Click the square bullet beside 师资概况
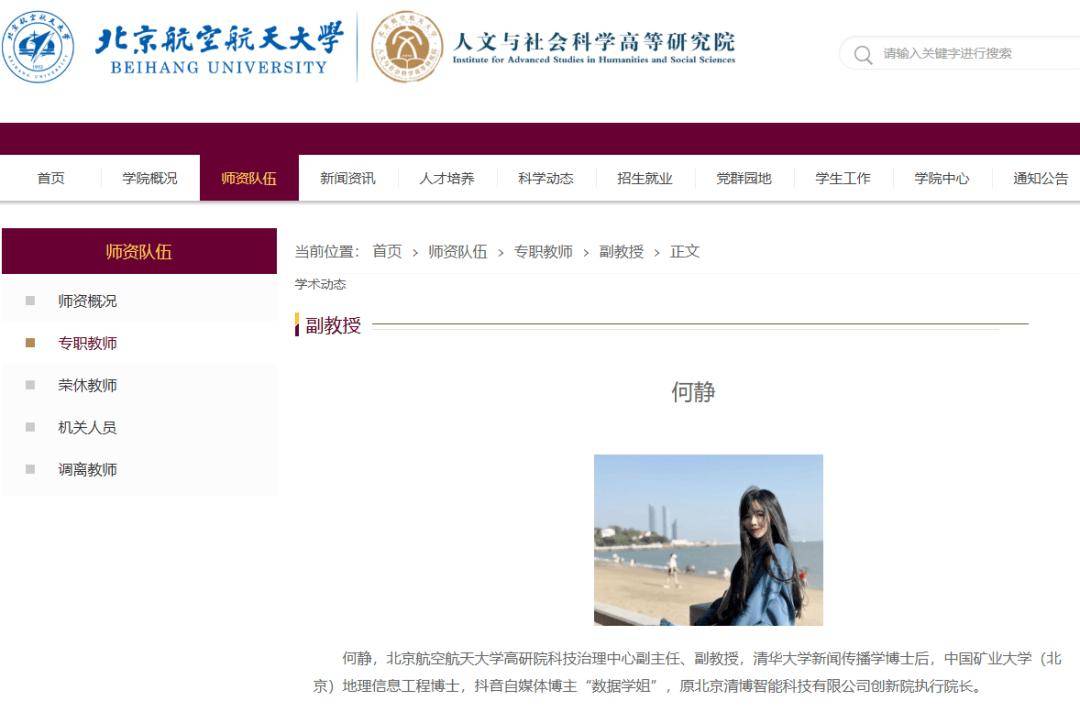 coord(30,300)
